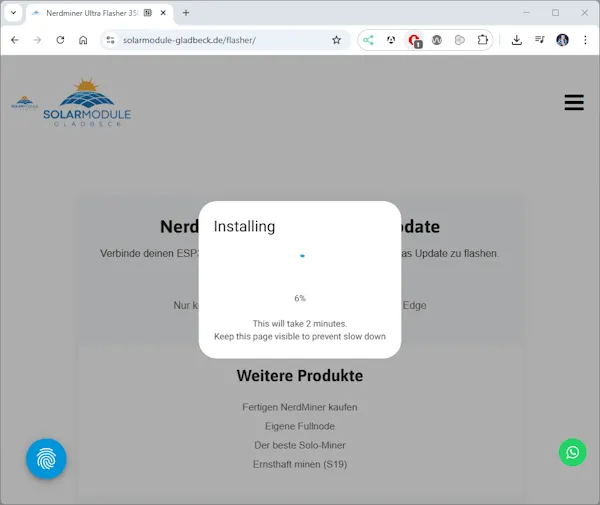Open the Chrome three-dot menu

(585, 40)
